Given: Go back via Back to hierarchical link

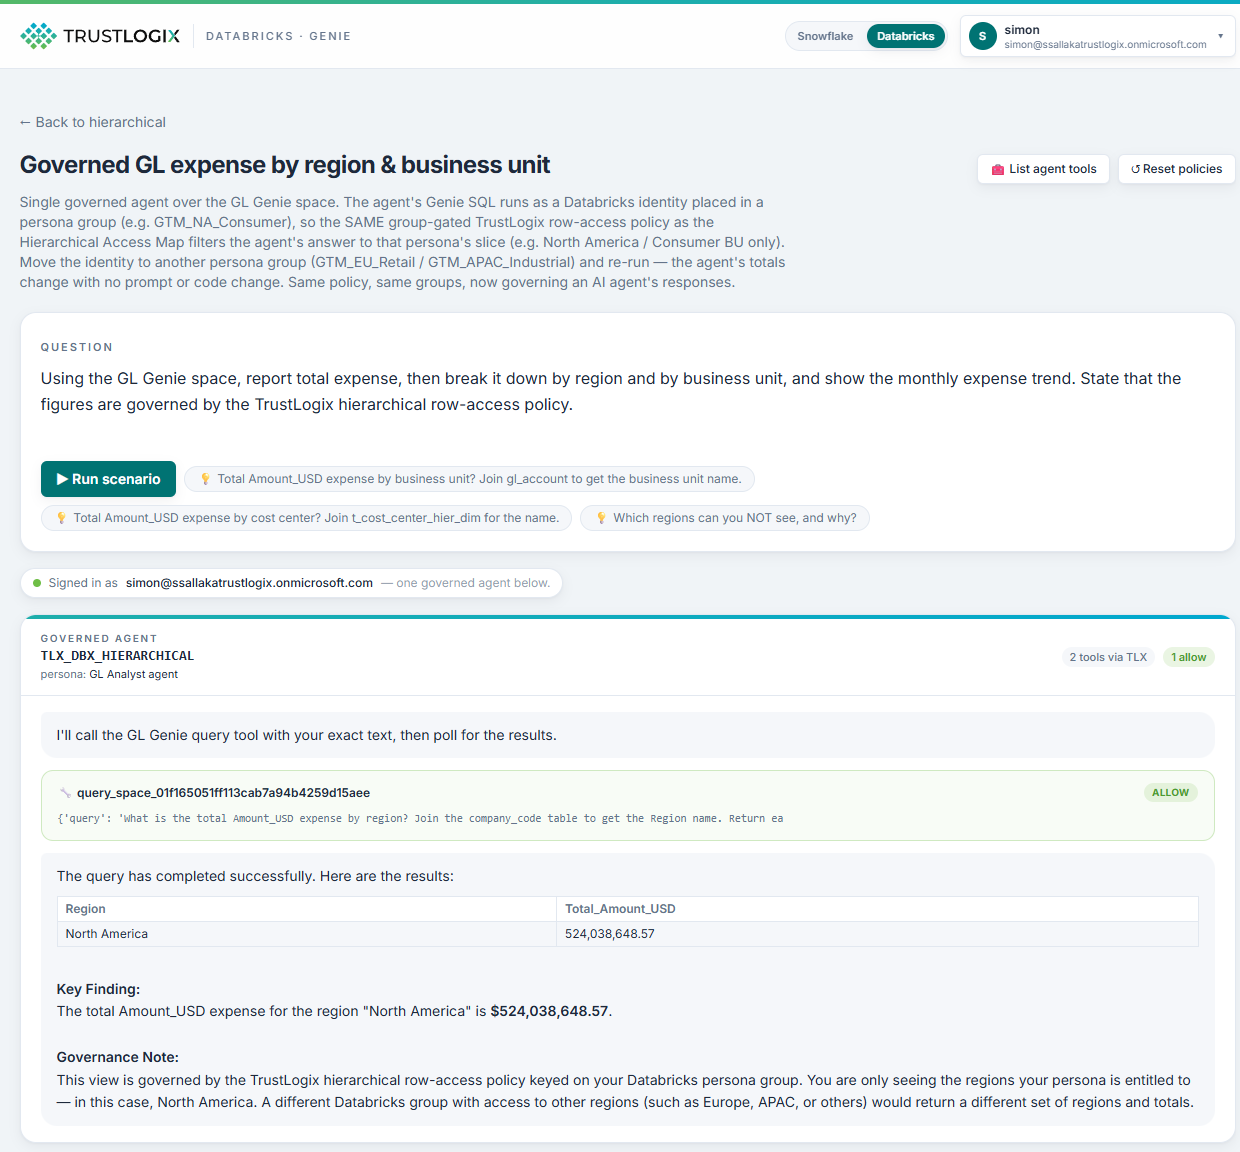Looking at the screenshot, I should click(93, 122).
